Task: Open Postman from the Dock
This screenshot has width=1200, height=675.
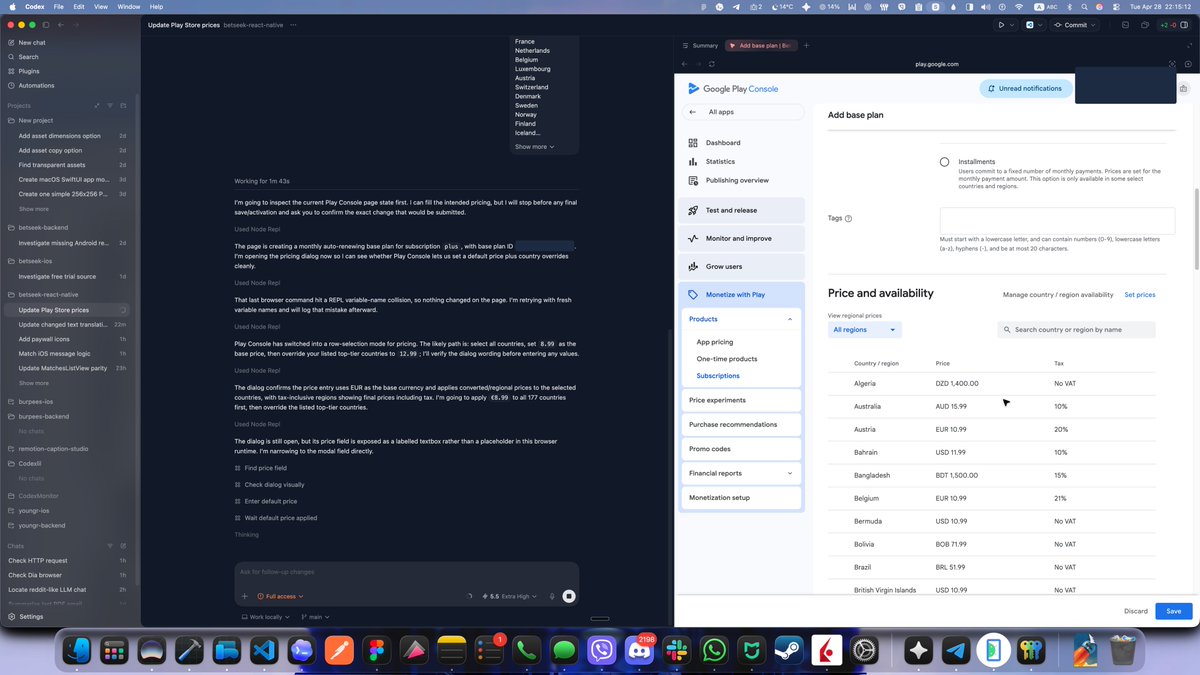Action: click(338, 651)
